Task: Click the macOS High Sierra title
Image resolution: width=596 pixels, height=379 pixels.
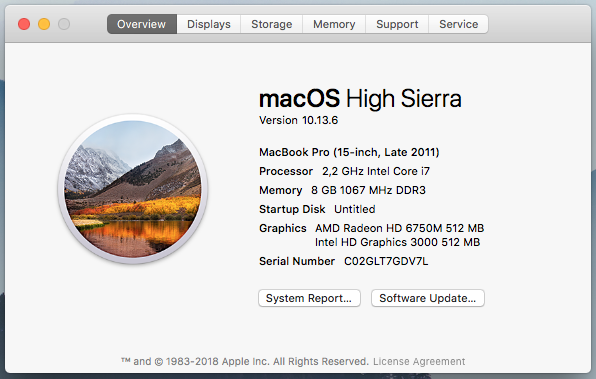Action: click(x=360, y=98)
